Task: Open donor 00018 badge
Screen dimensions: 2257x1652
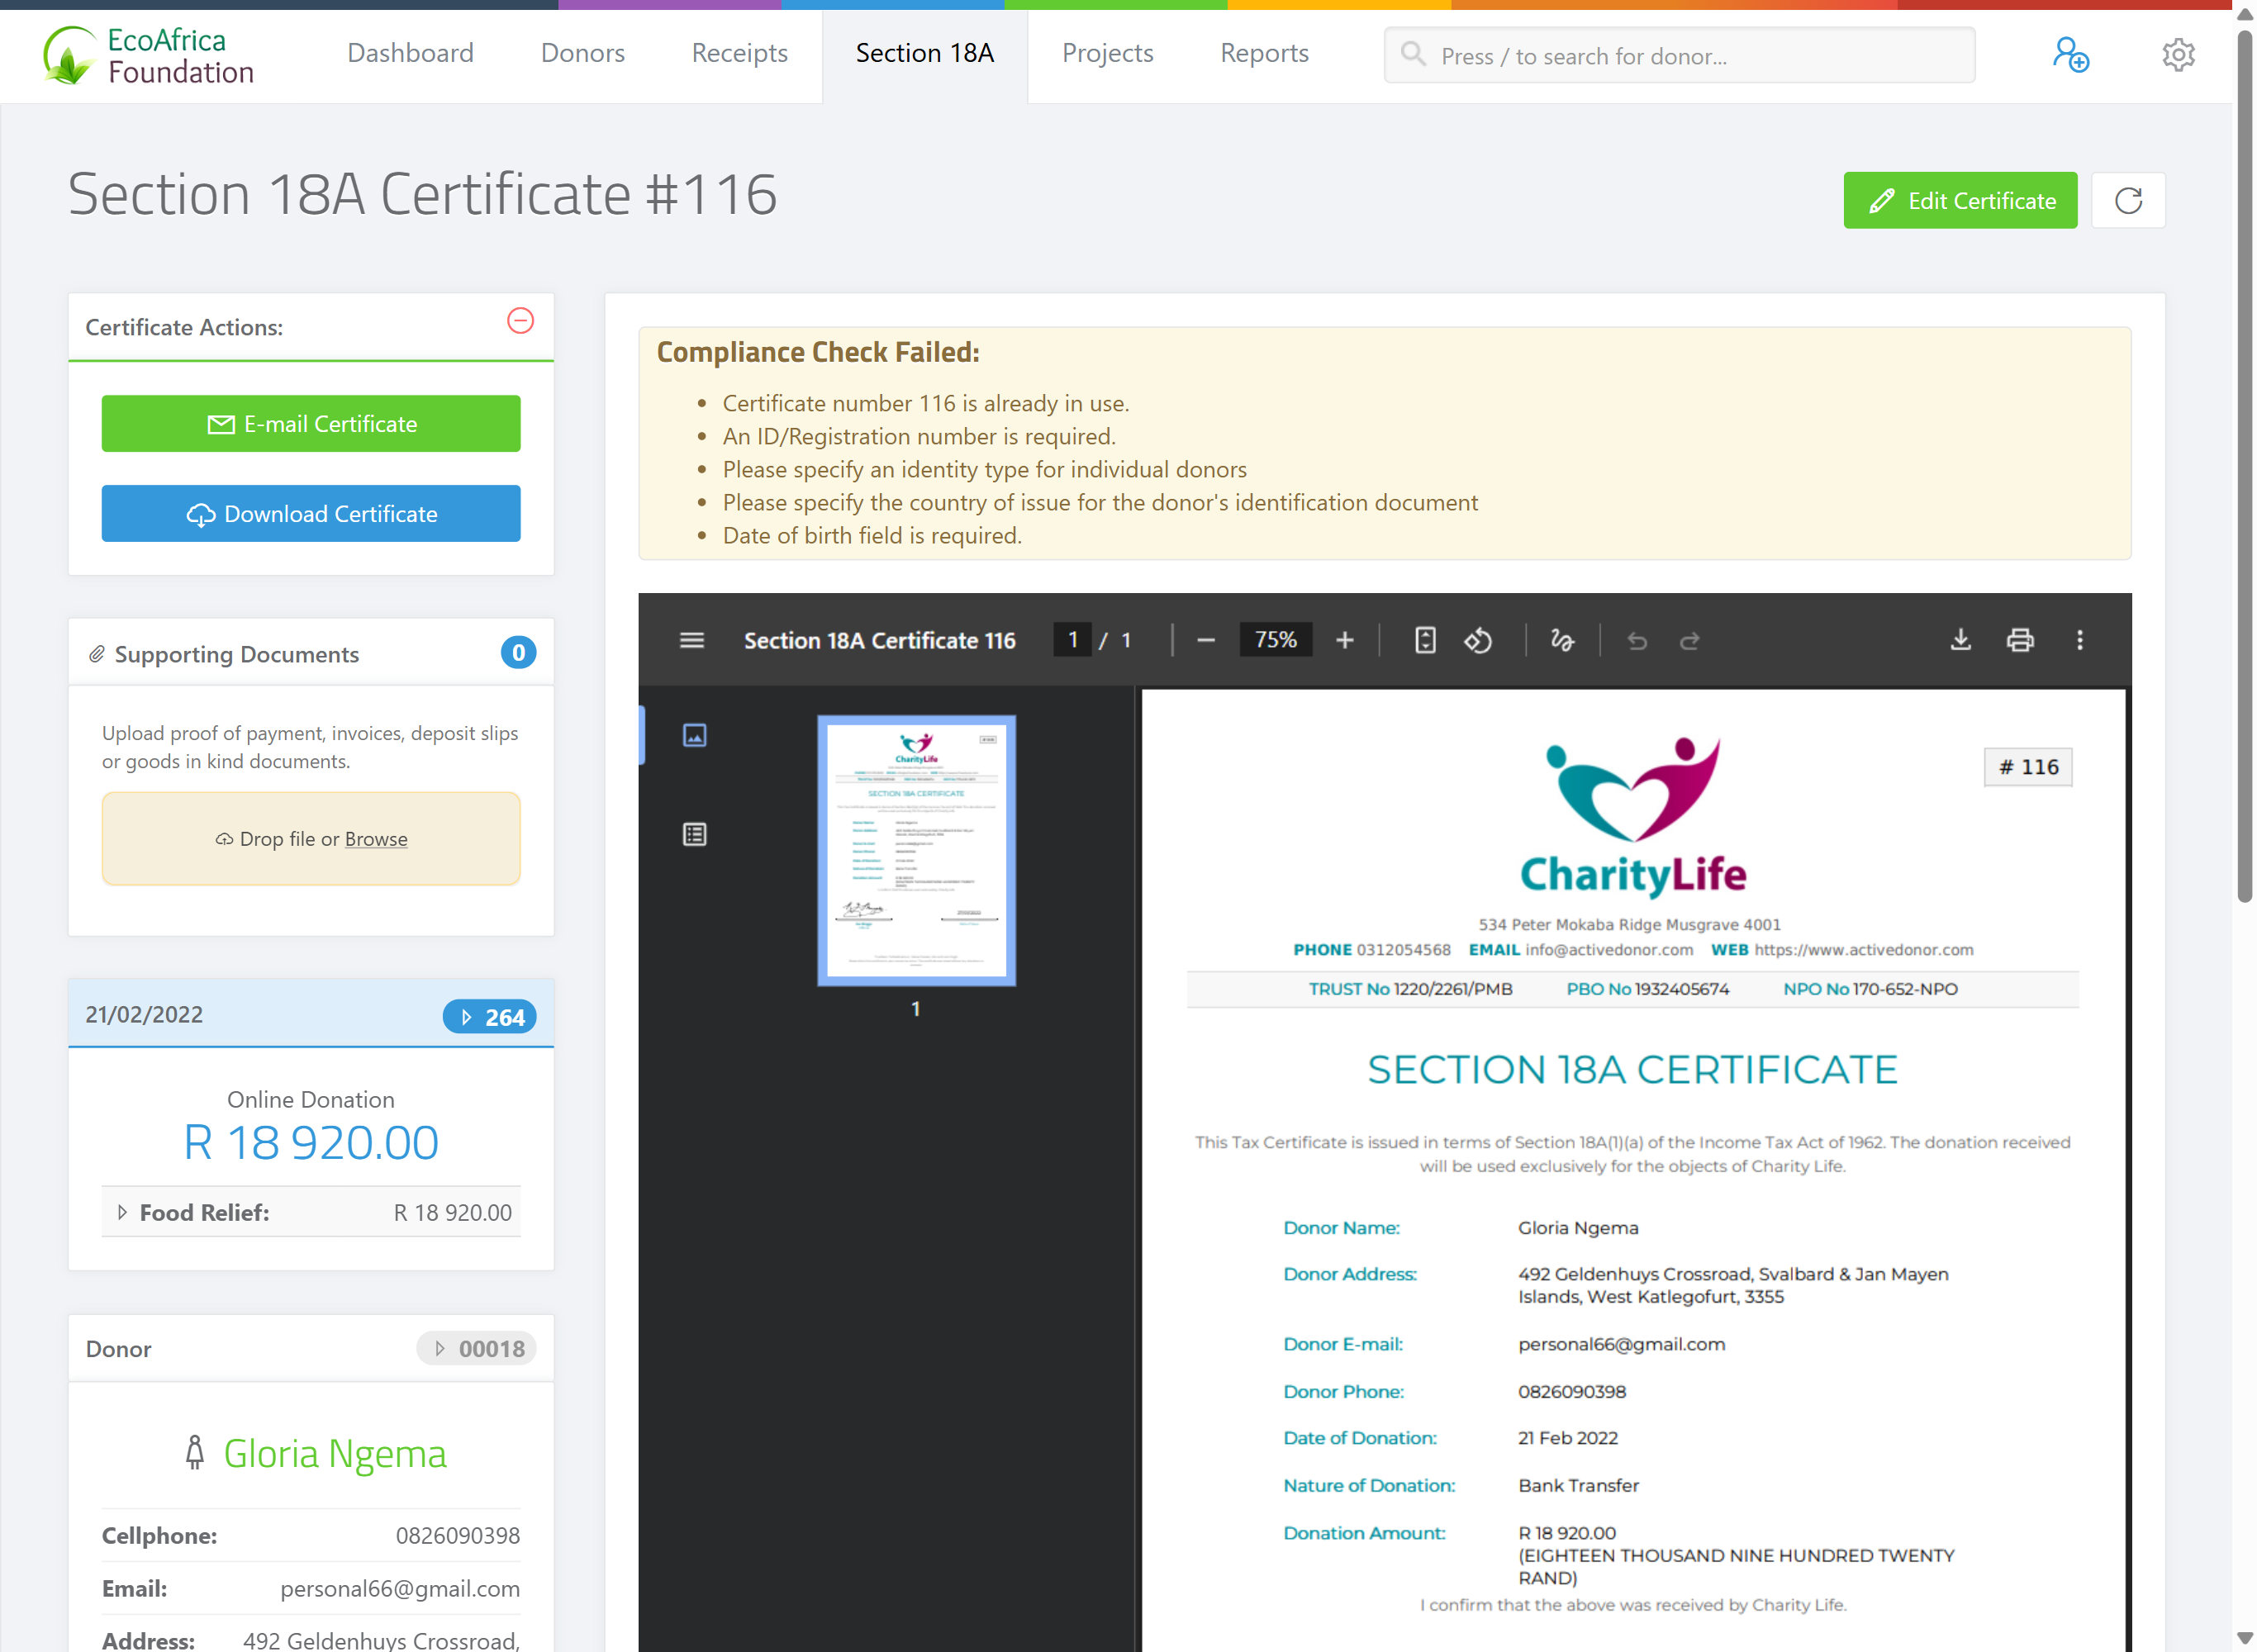Action: click(x=476, y=1348)
